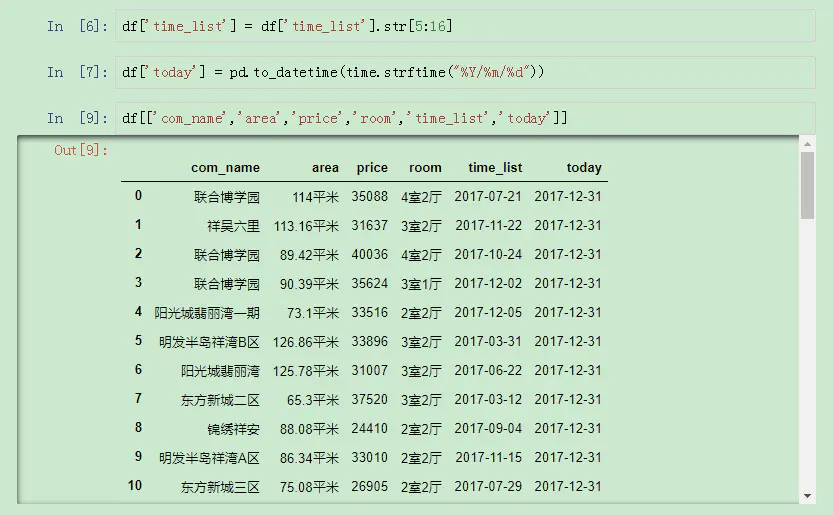Click cell 明发半岛祥湾B区
This screenshot has height=515, width=833.
(209, 342)
